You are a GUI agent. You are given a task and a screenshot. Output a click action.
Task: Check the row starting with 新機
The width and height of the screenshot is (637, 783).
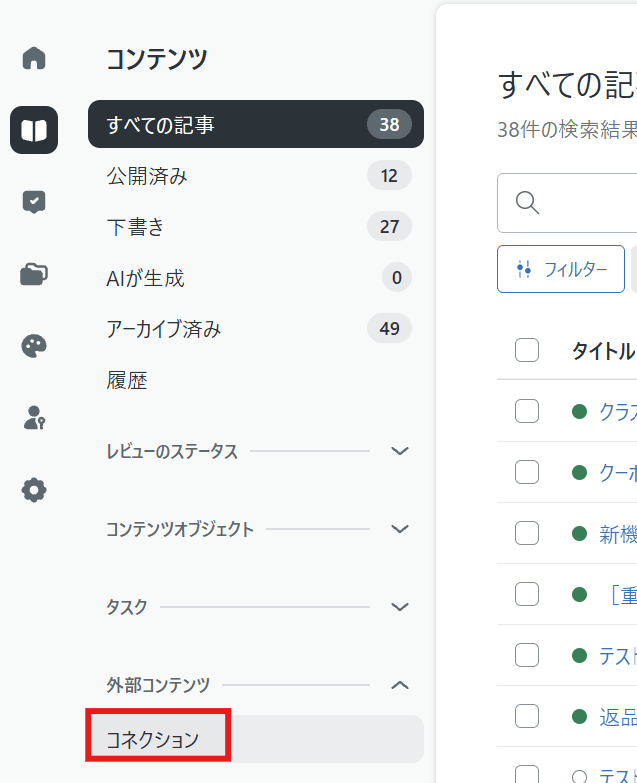(527, 533)
